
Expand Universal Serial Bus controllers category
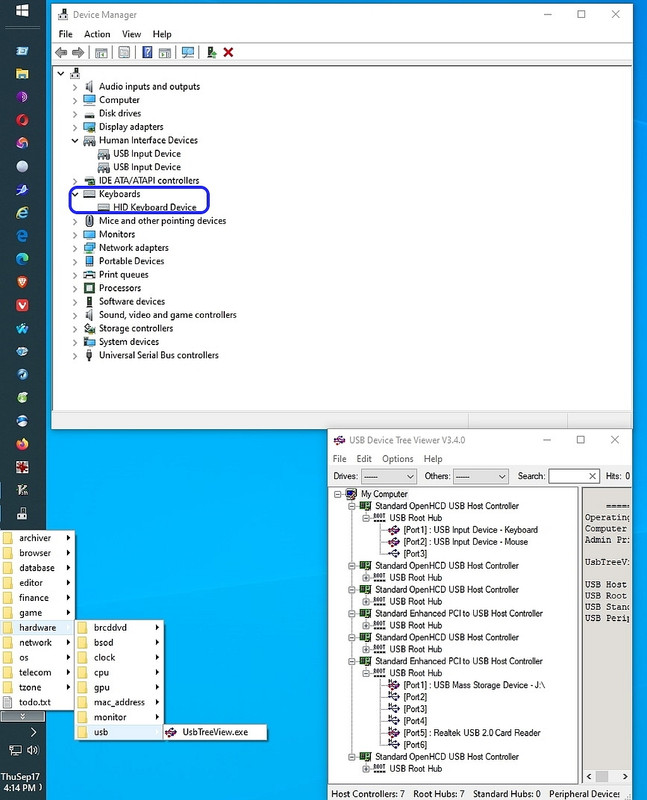point(75,356)
